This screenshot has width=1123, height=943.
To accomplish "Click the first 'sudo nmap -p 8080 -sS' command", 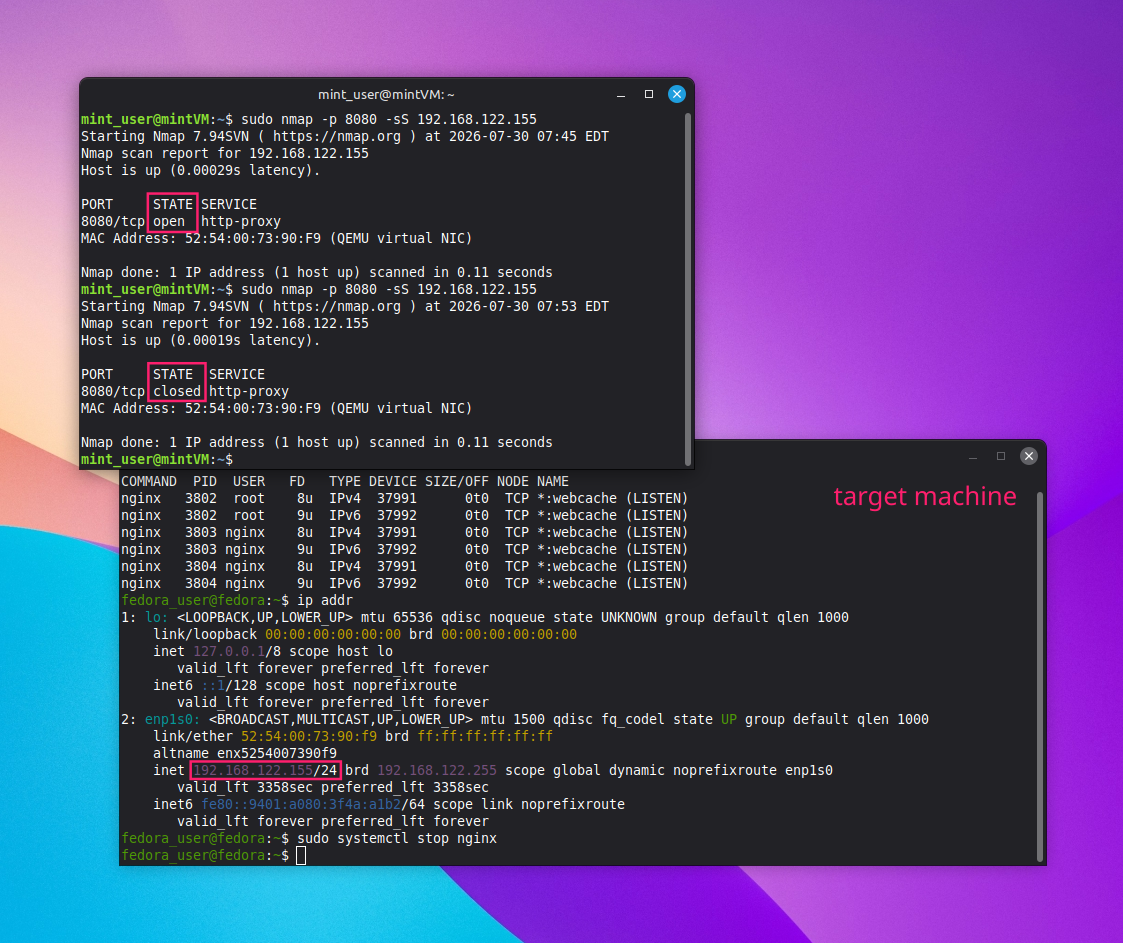I will 389,120.
